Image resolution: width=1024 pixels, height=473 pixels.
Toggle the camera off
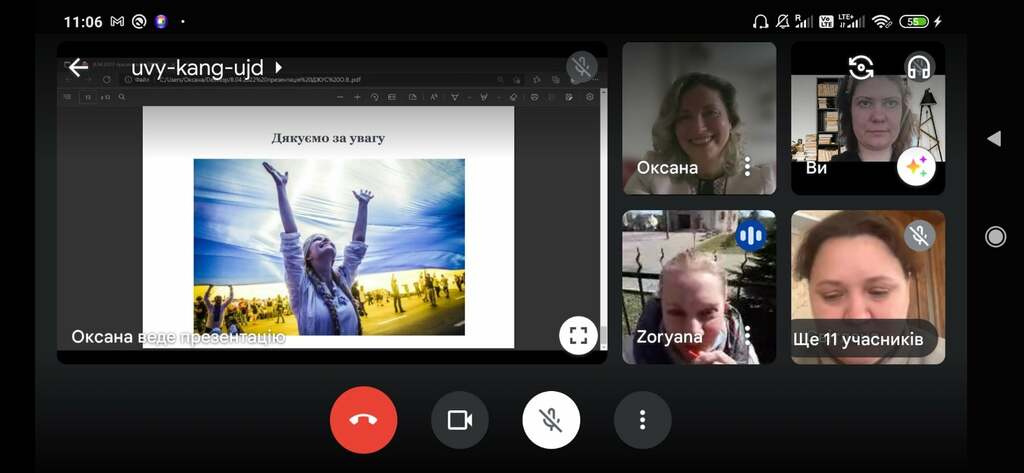pos(460,419)
